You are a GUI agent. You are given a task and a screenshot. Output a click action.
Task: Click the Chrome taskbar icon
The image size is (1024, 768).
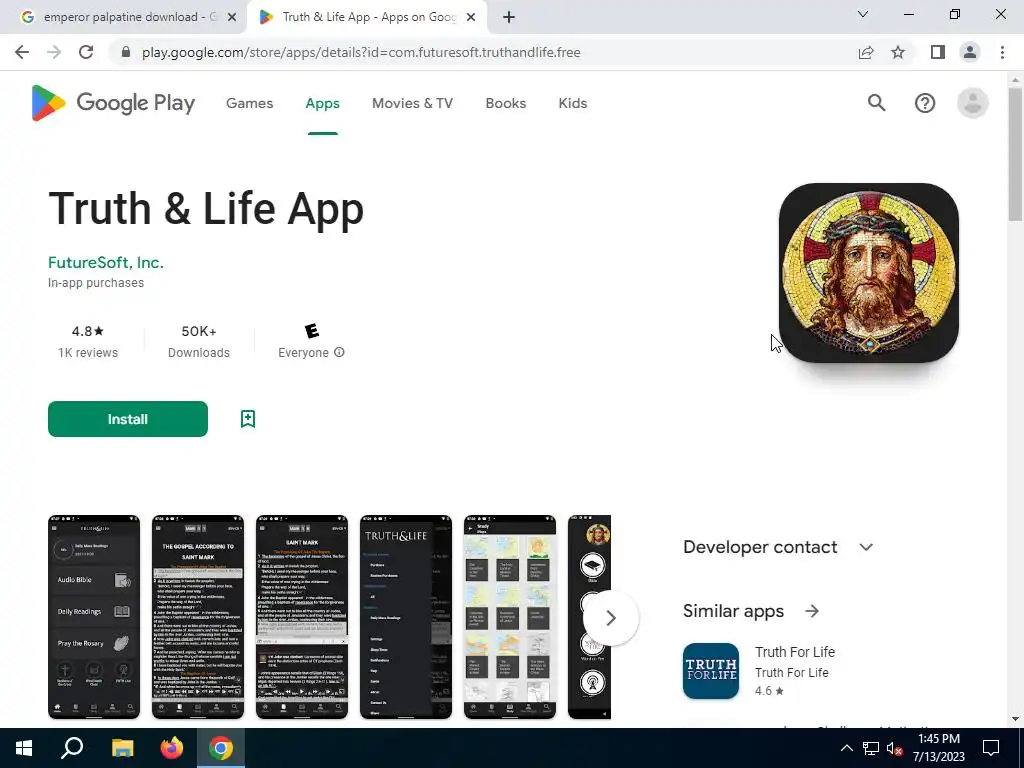(x=221, y=748)
